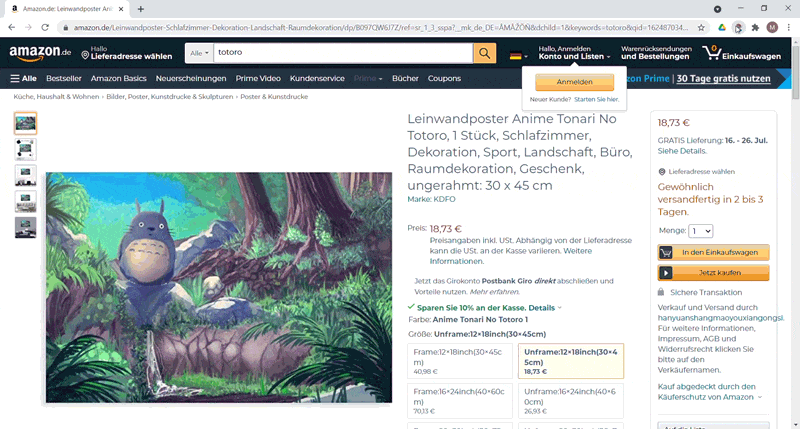Expand Sparen Sie 10% Details chevron
This screenshot has width=800, height=429.
[x=560, y=308]
